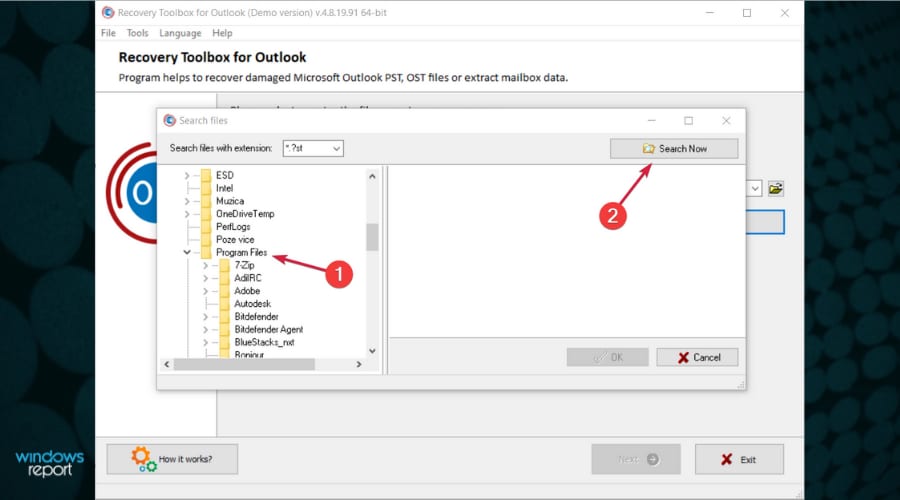Expand the Adobe folder node

pyautogui.click(x=205, y=291)
